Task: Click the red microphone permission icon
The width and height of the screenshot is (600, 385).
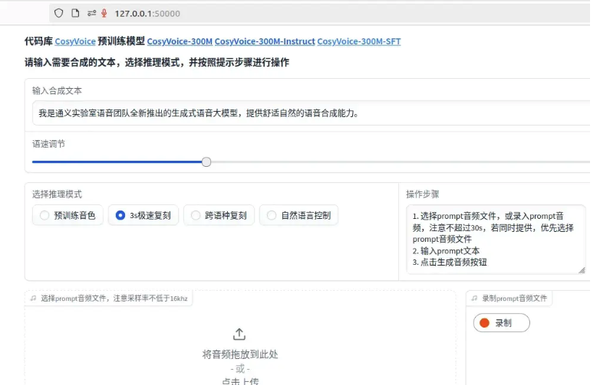Action: tap(104, 13)
